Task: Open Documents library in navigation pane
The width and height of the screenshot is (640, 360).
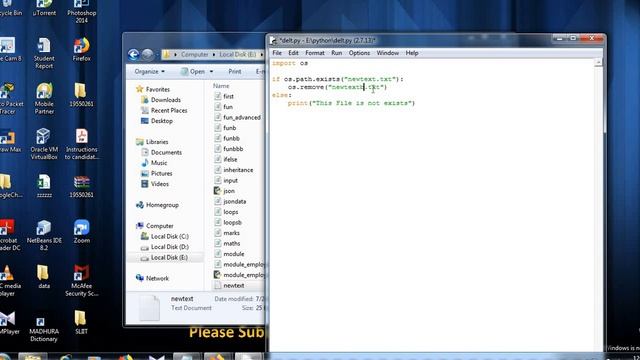Action: click(162, 153)
